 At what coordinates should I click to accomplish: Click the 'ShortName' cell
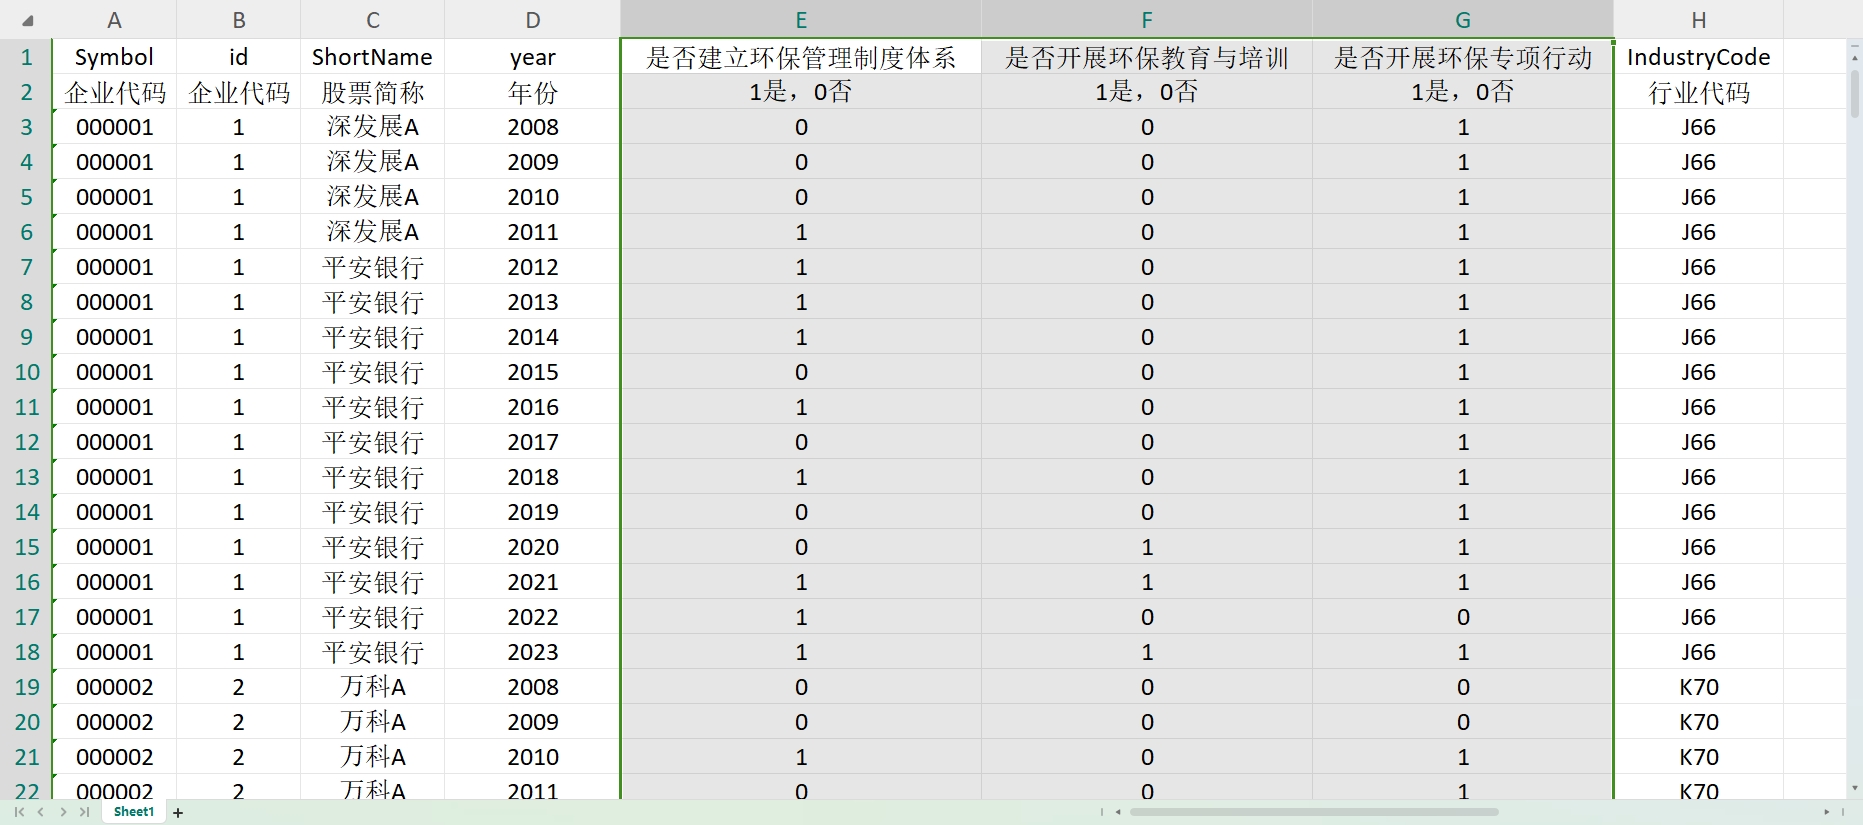(x=373, y=57)
